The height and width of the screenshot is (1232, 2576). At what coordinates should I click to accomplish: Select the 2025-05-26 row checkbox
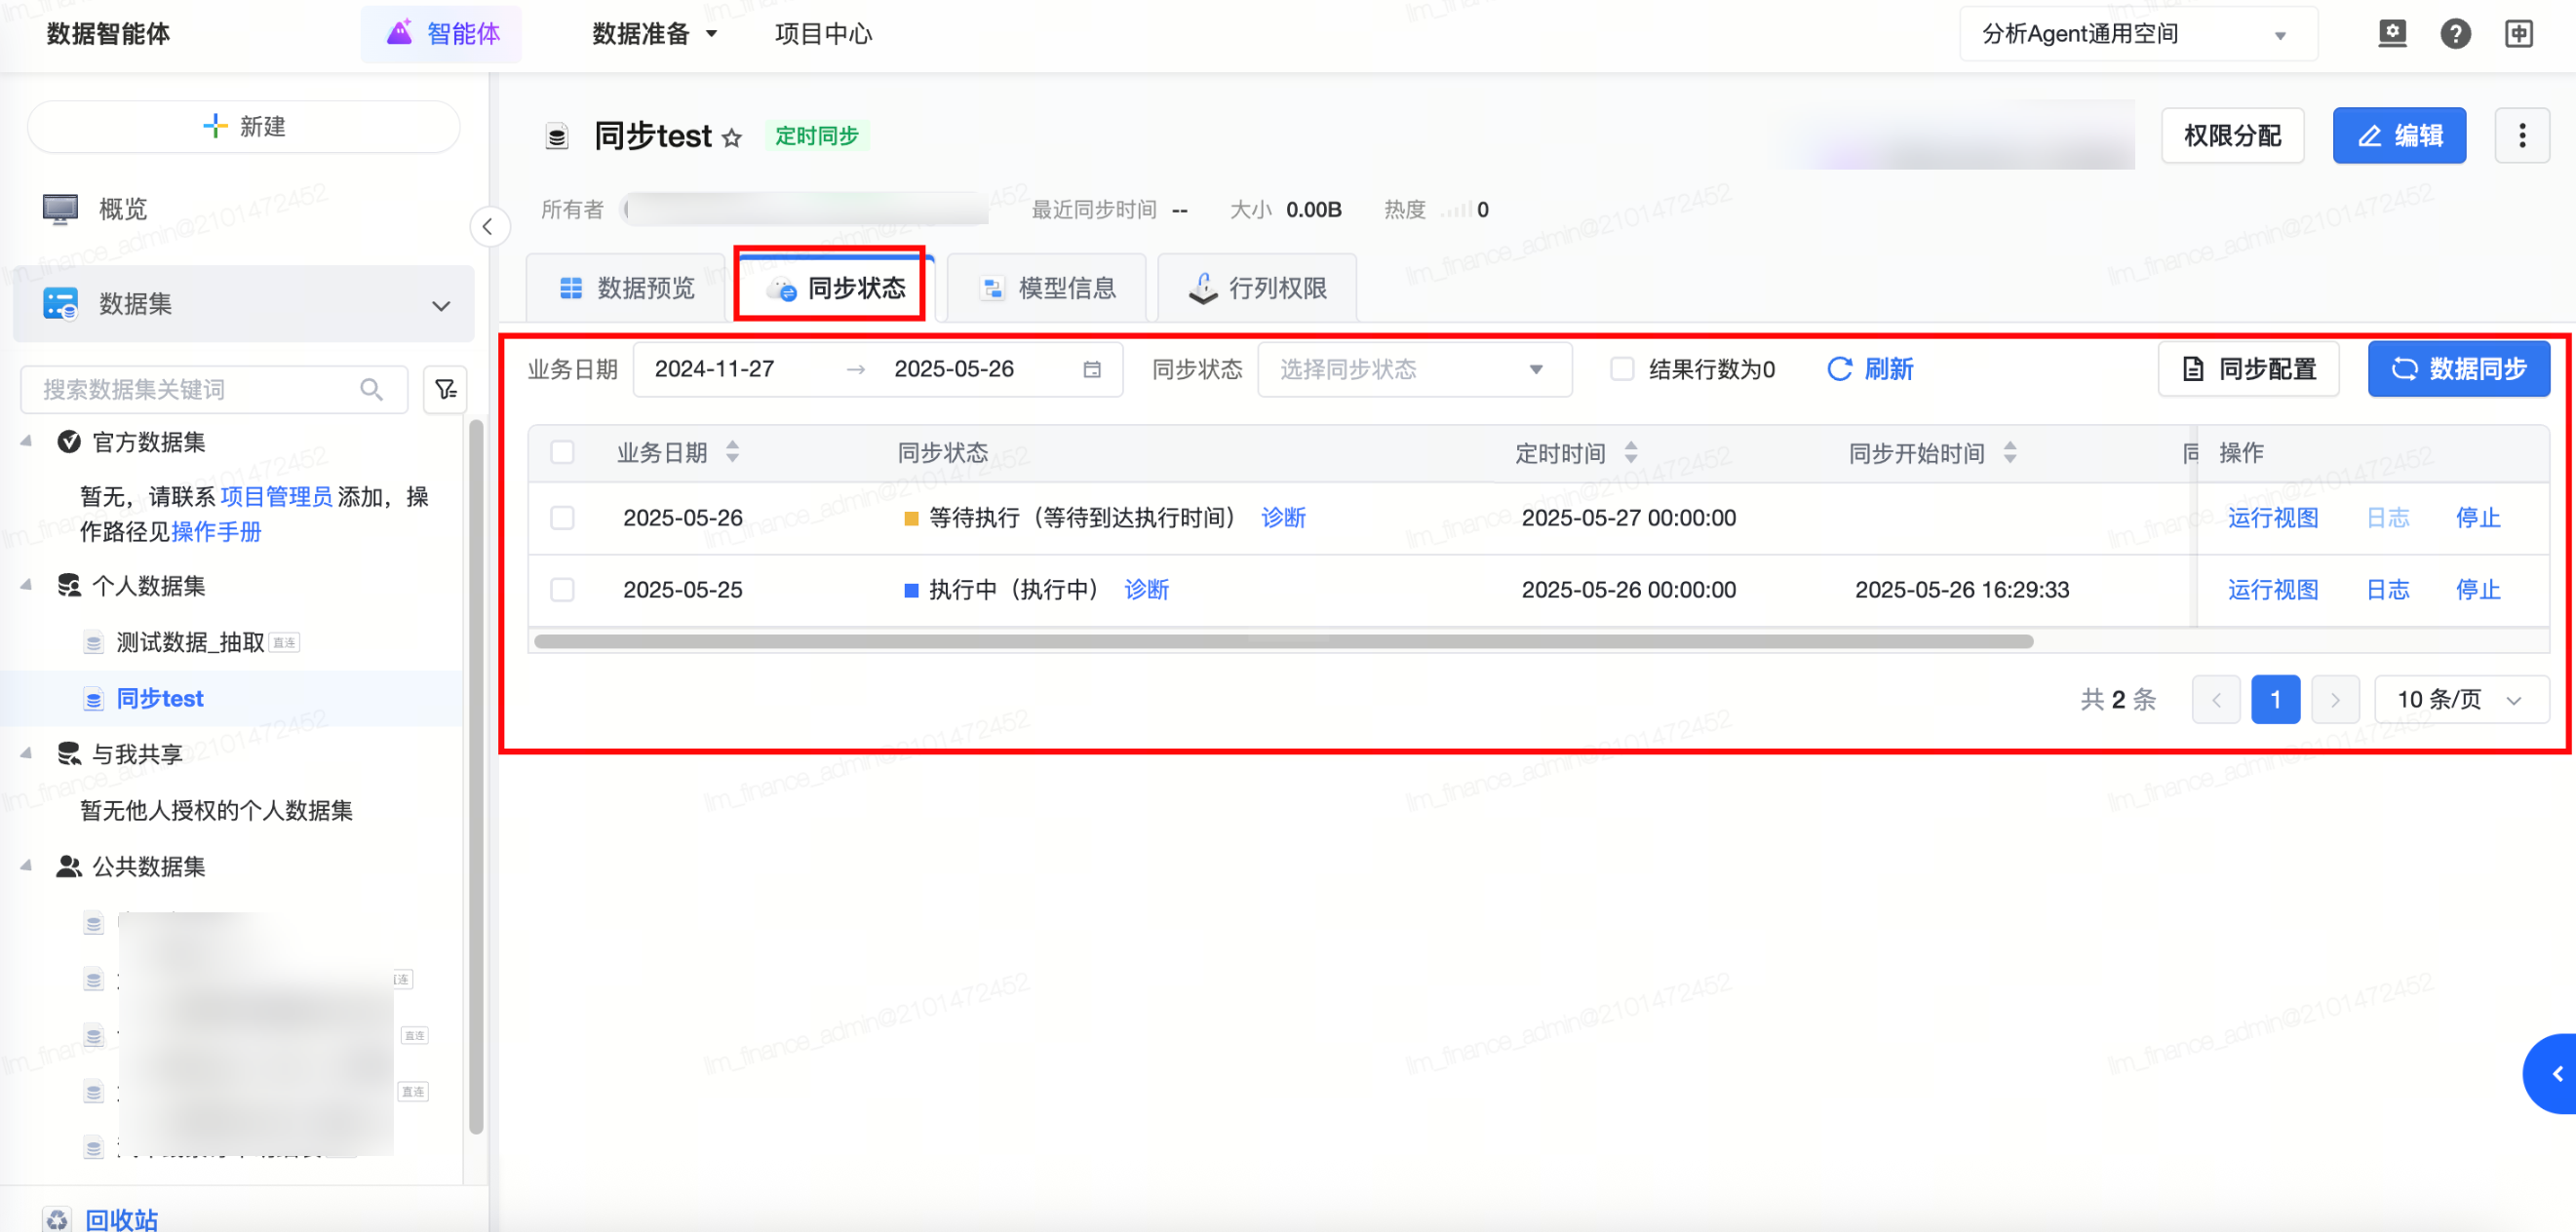pyautogui.click(x=562, y=518)
